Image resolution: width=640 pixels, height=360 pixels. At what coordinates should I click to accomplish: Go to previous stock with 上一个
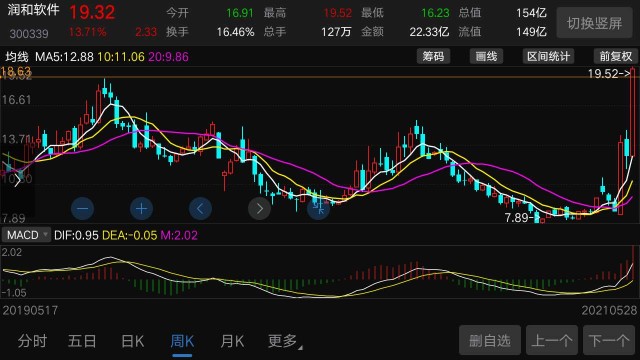pos(552,340)
